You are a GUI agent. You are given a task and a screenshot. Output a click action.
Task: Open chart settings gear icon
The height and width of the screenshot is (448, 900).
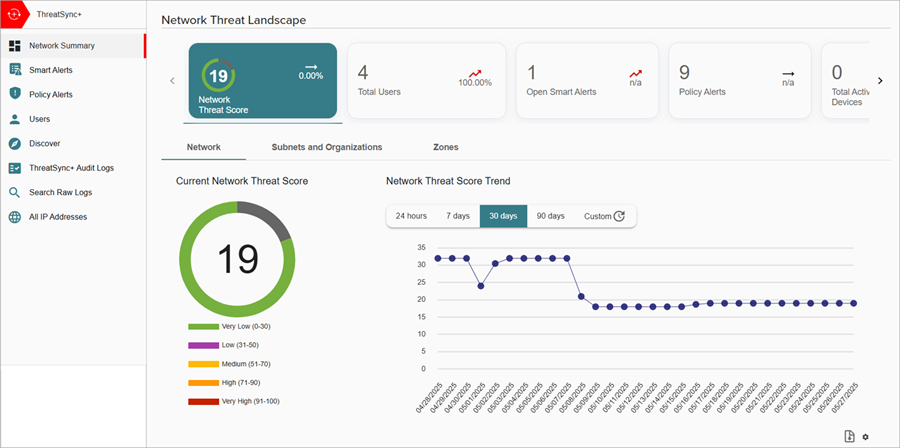click(x=866, y=437)
